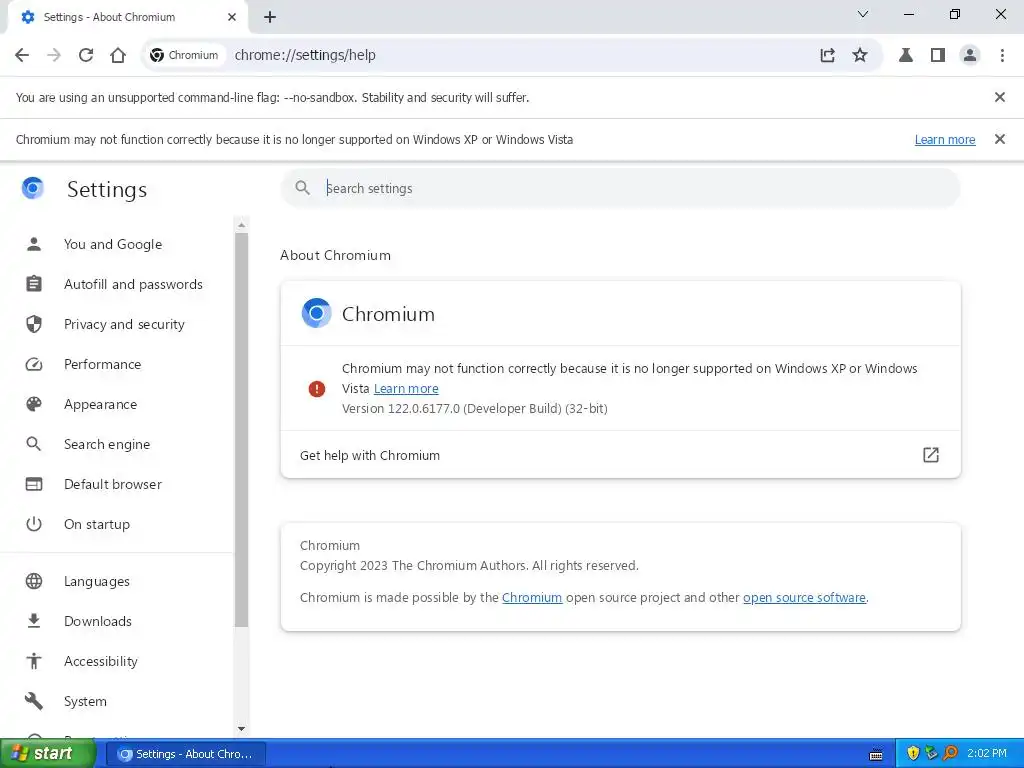Open the tab search dropdown arrow
1024x768 pixels.
click(863, 14)
